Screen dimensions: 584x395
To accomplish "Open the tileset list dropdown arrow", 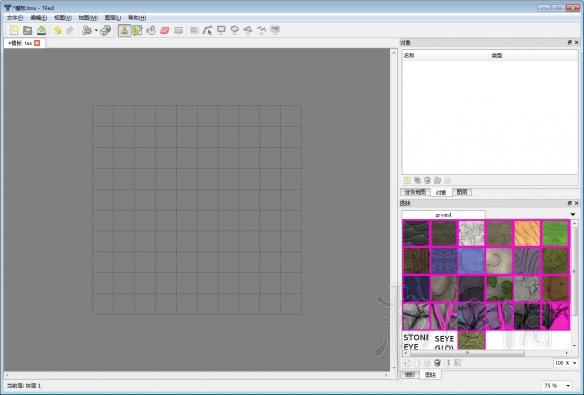I will click(x=573, y=214).
